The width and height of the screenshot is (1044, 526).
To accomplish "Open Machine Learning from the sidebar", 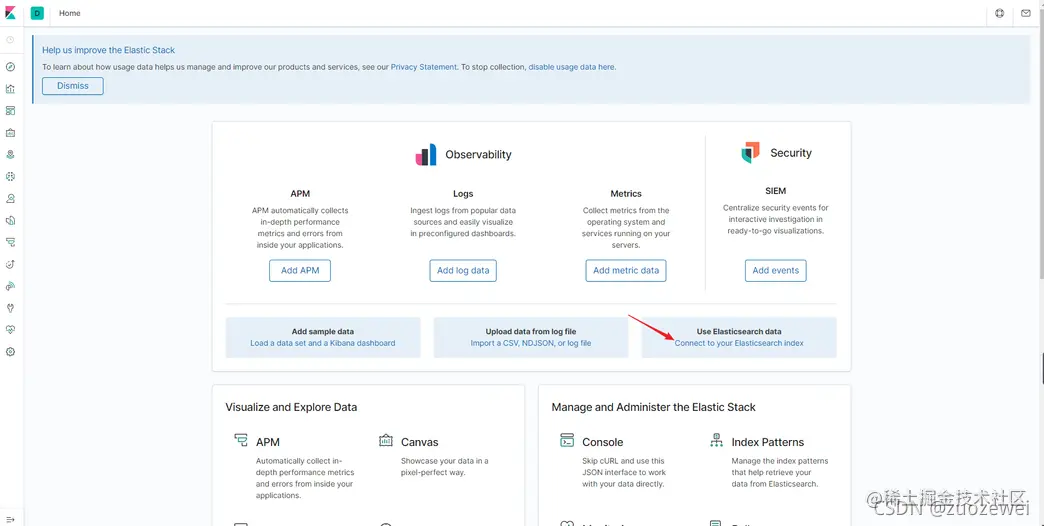I will [10, 176].
